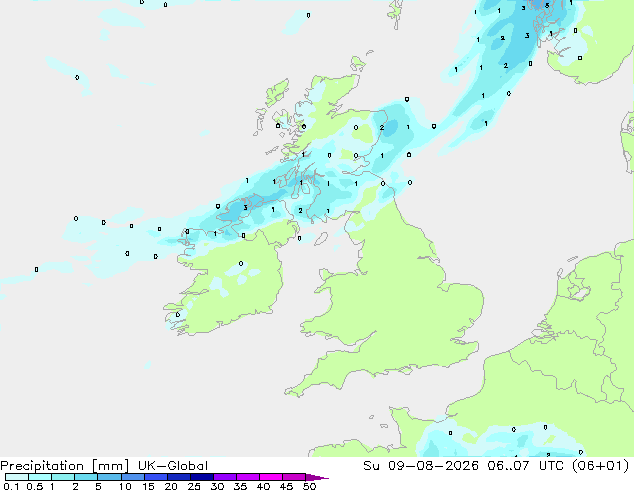Click the '25' legend label
Viewport: 634px width, 490px height.
194,486
